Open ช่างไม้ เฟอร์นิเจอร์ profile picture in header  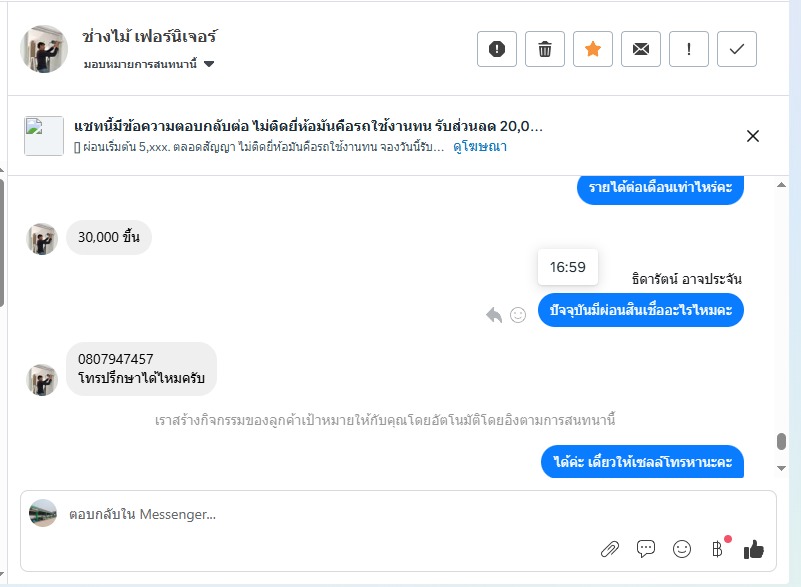coord(43,49)
